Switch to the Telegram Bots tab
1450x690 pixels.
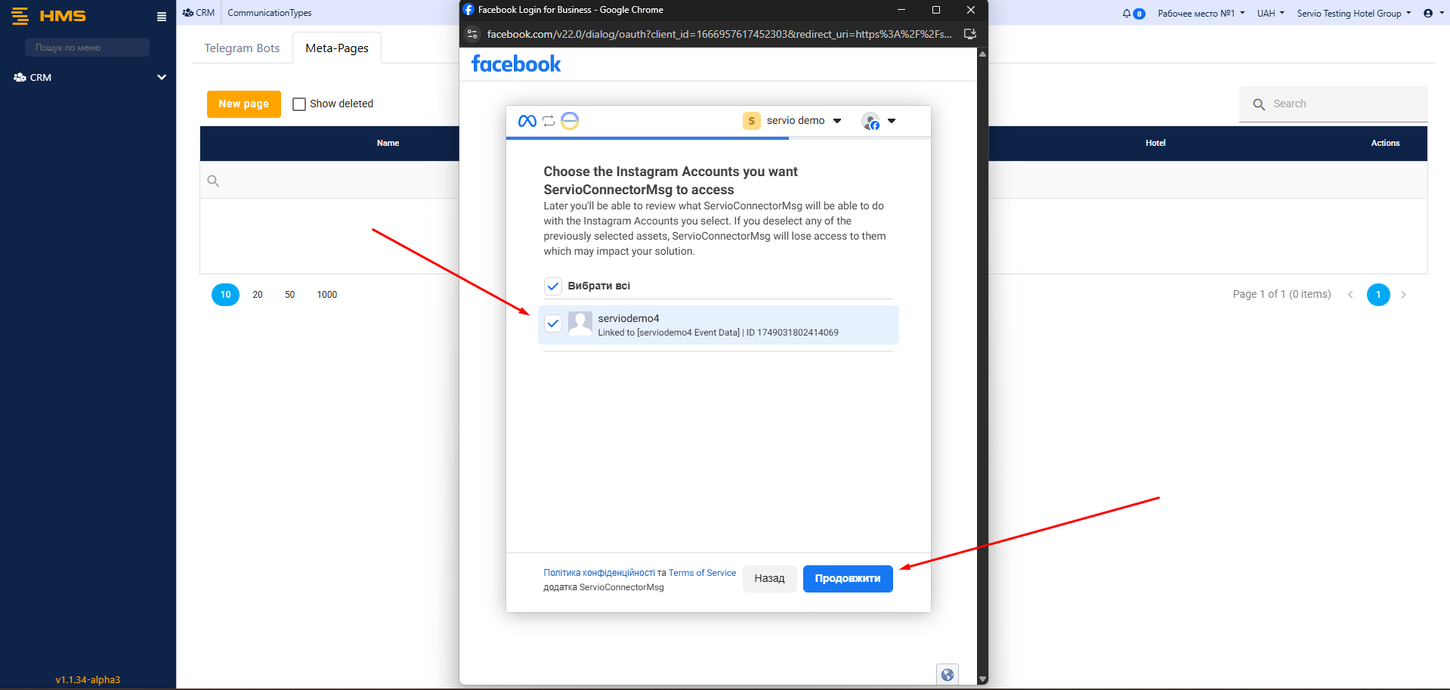241,47
